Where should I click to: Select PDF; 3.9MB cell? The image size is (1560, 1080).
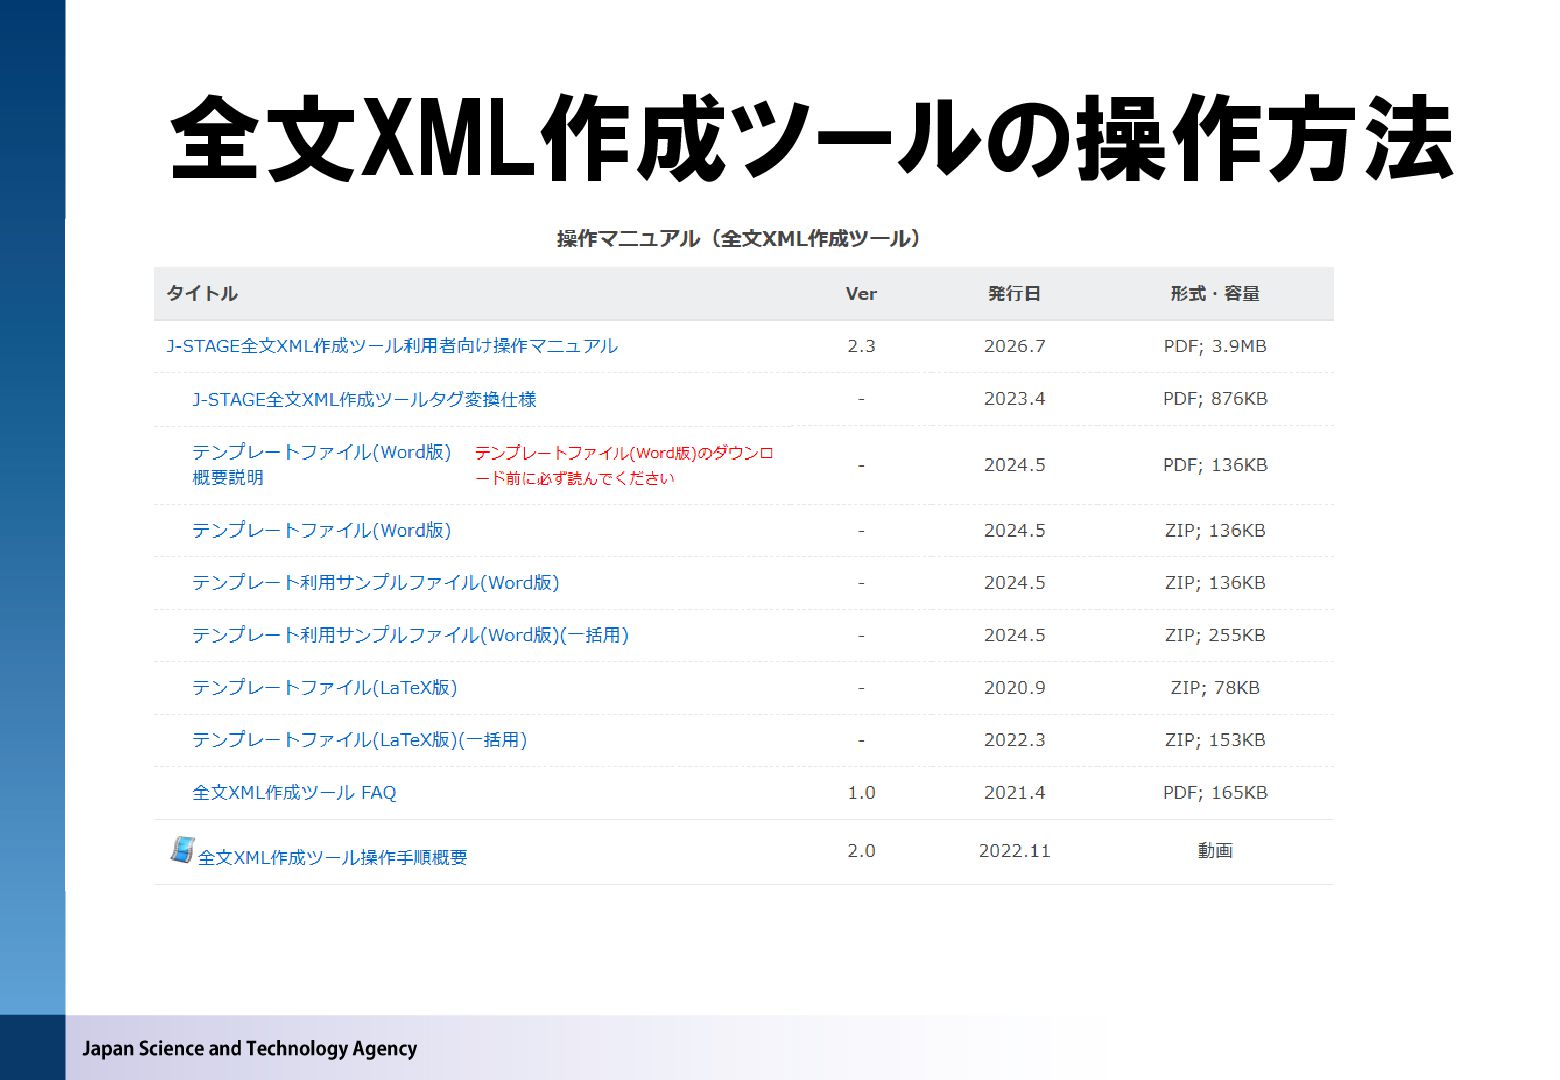pos(1215,346)
